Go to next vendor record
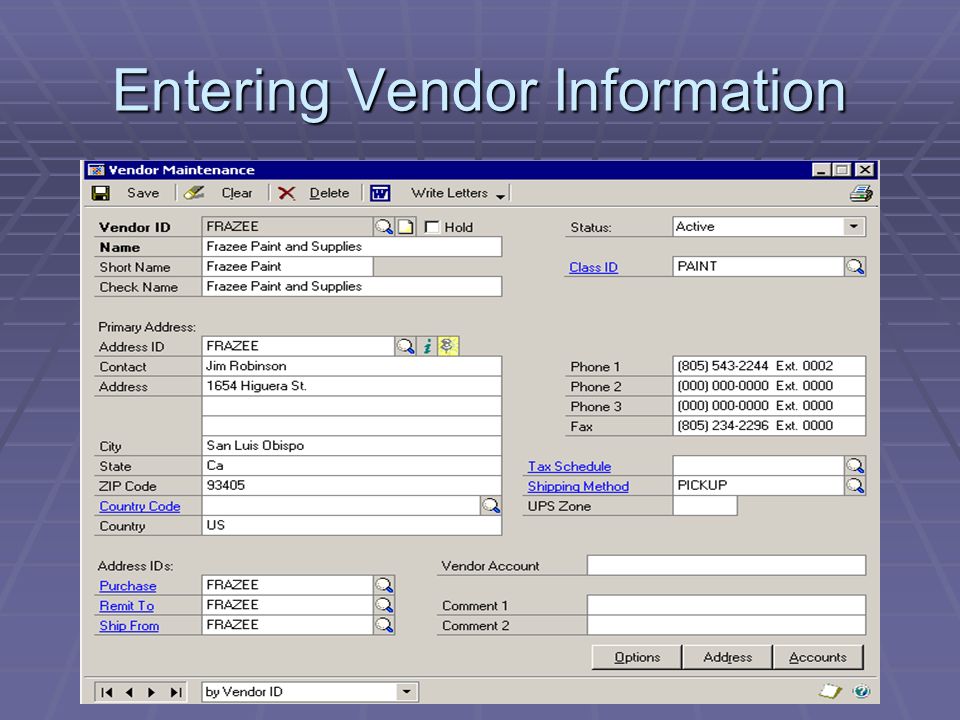 (151, 692)
